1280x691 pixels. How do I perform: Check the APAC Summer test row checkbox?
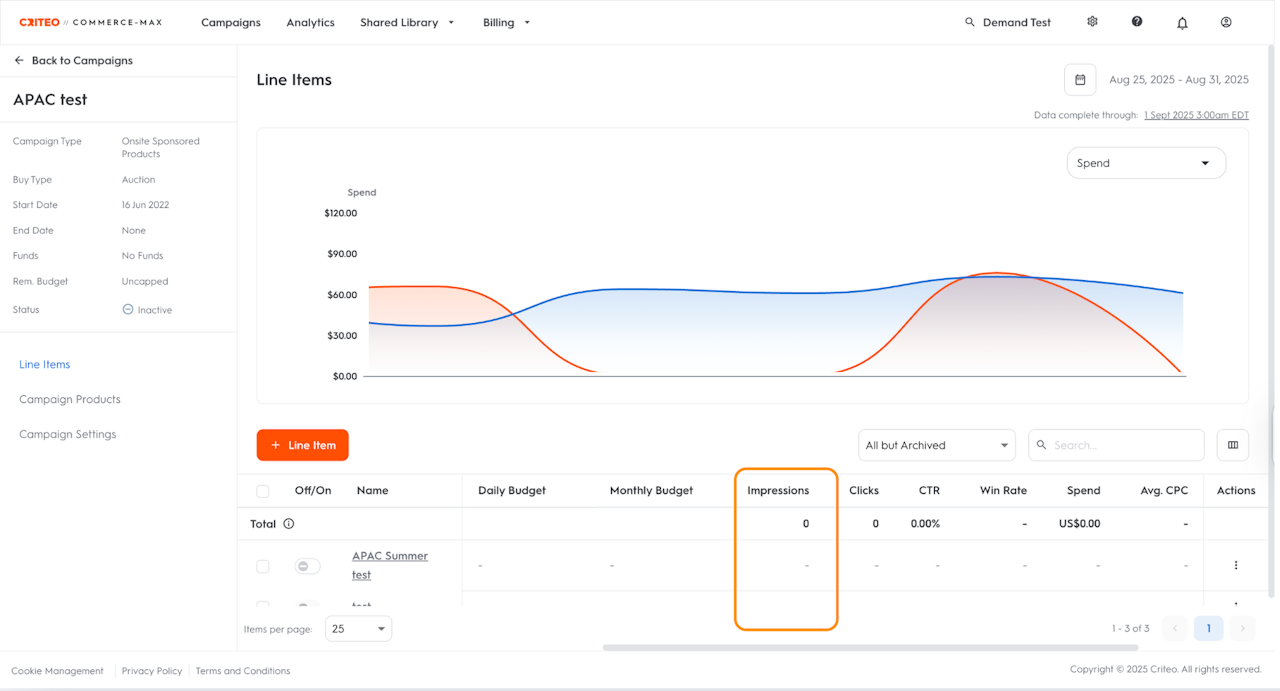[263, 566]
